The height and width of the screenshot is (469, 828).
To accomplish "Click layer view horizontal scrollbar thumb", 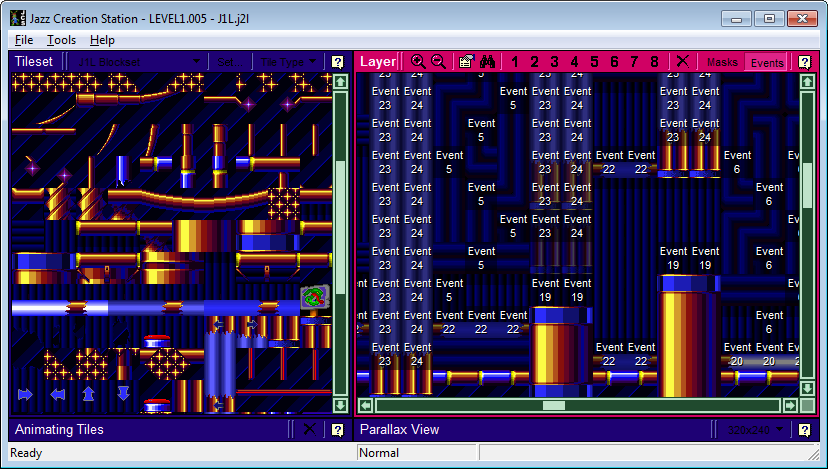I will tap(554, 405).
